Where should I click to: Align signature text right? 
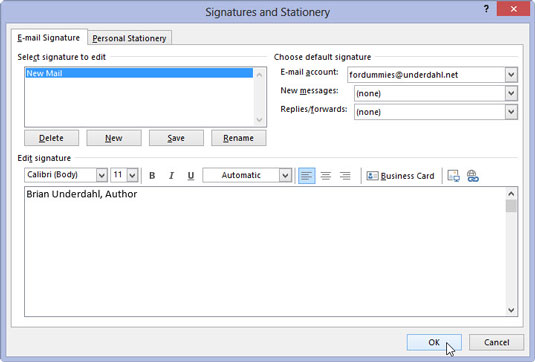pos(345,176)
